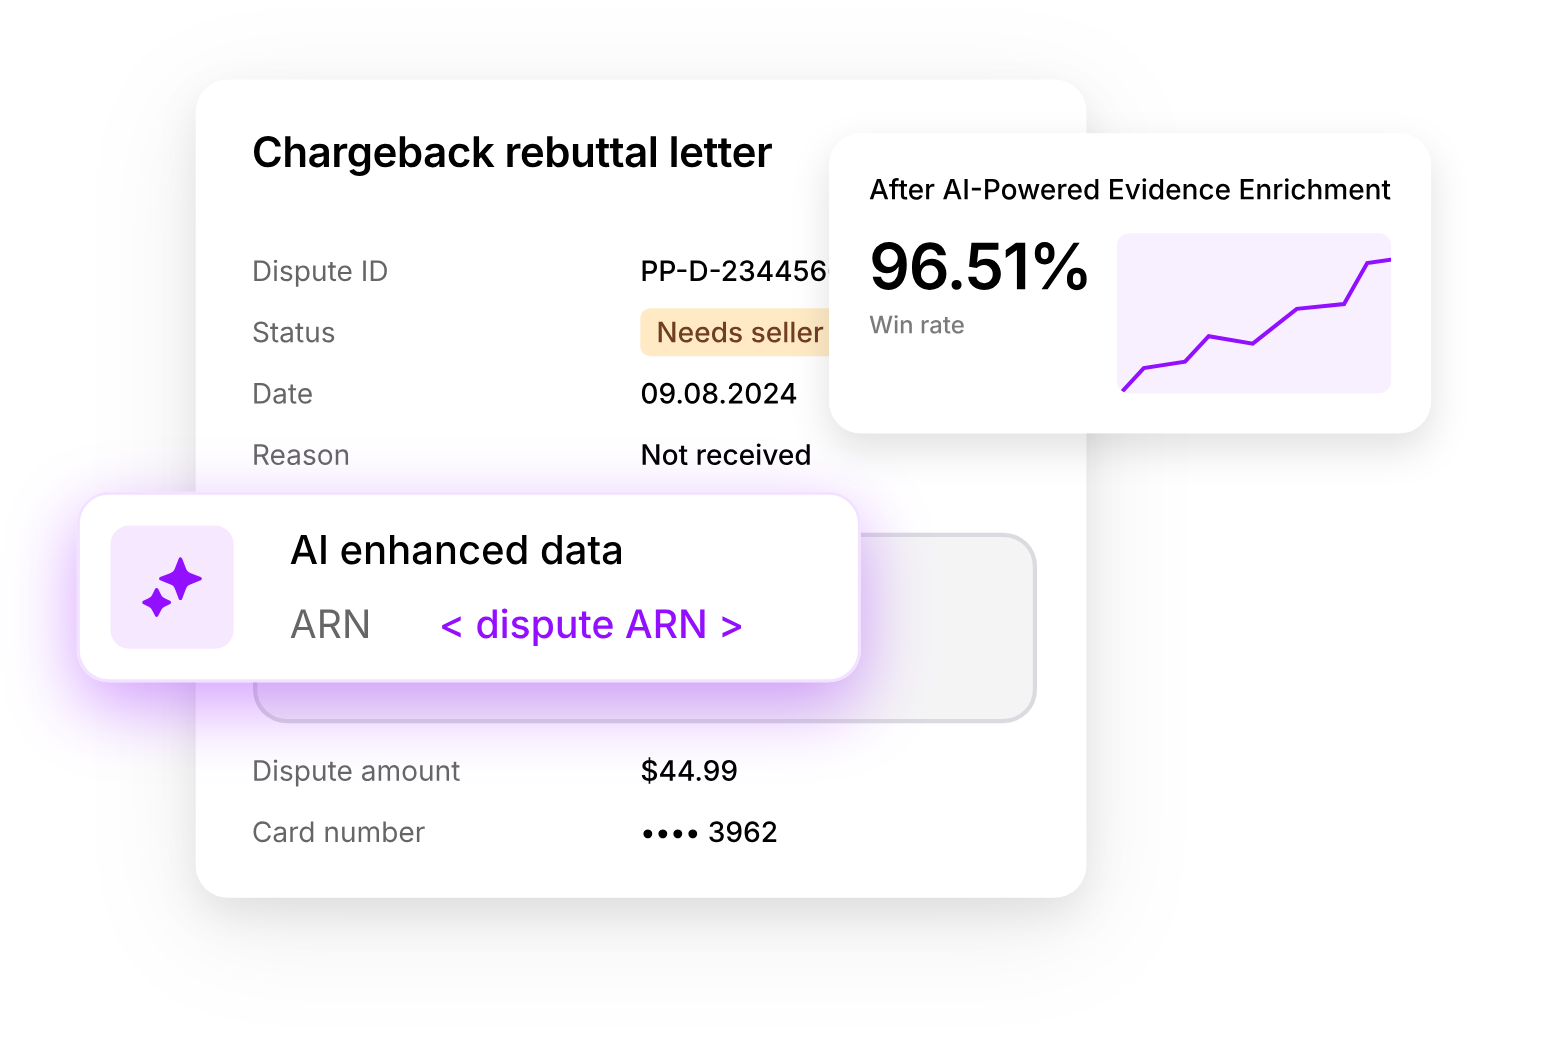This screenshot has width=1557, height=1041.
Task: Click the 'Dispute ID' label
Action: (320, 271)
